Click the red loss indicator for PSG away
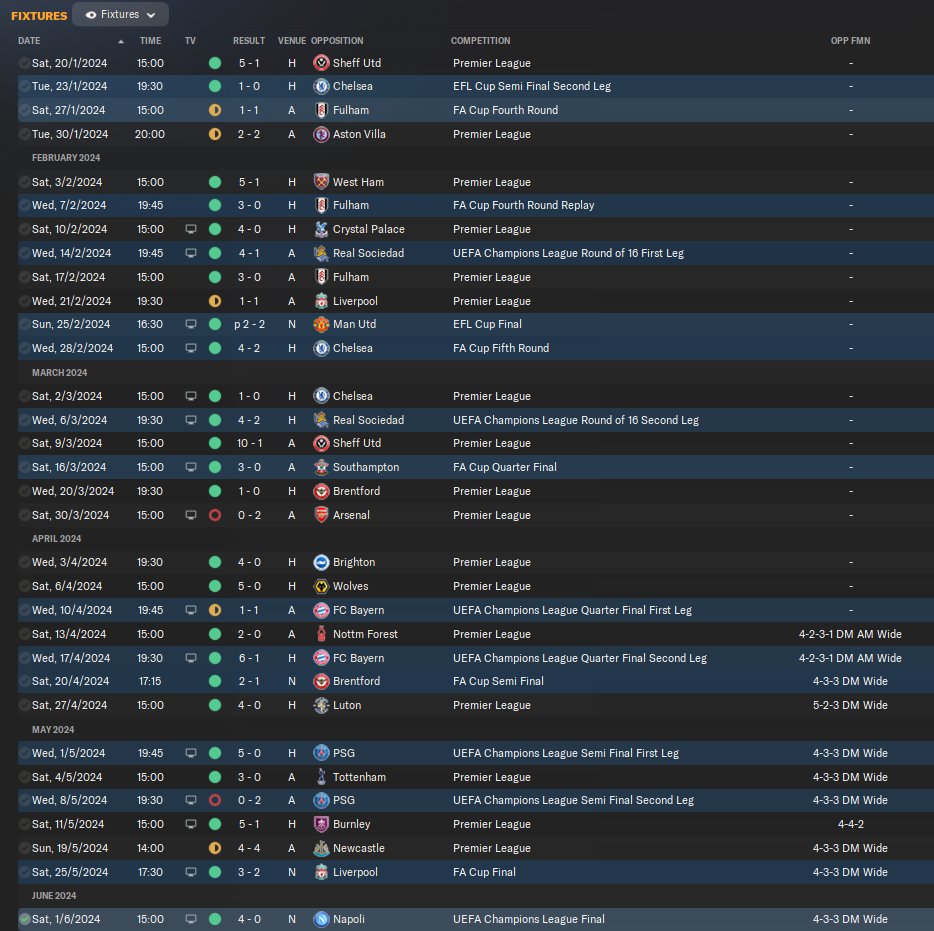The image size is (934, 931). coord(215,800)
